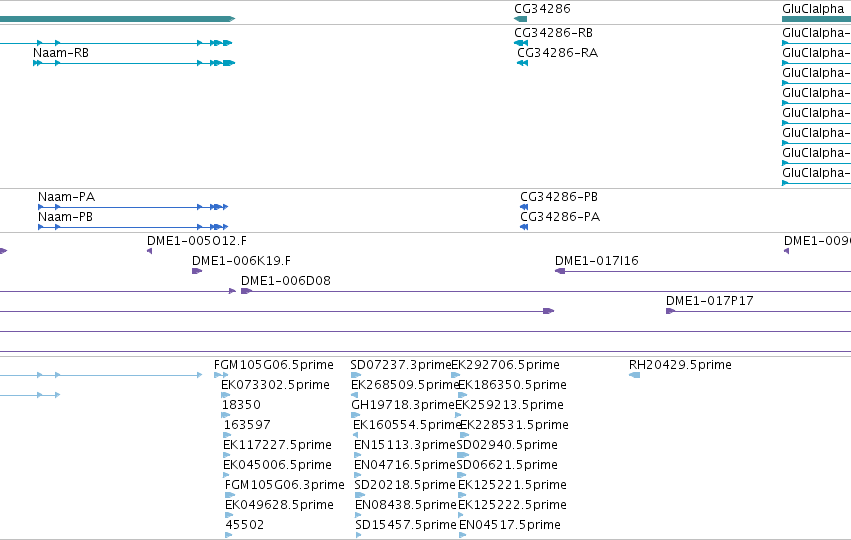Select the DME1-017I16 clone arrow
This screenshot has height=540, width=851.
(x=560, y=271)
